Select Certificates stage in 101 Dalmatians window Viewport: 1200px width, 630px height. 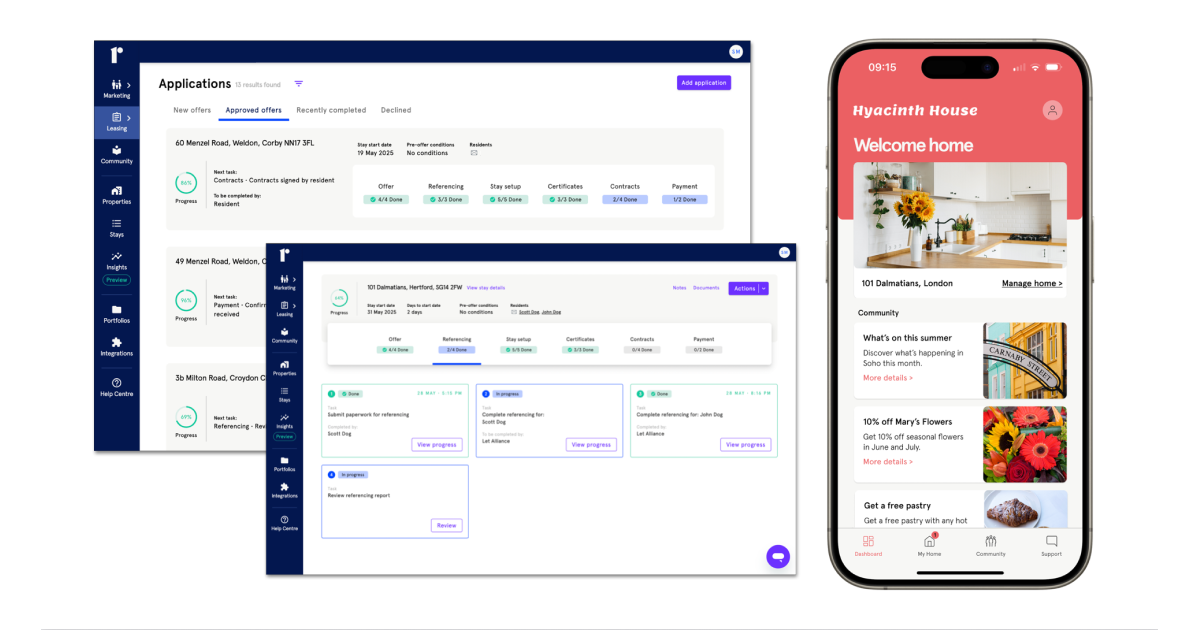click(x=580, y=344)
